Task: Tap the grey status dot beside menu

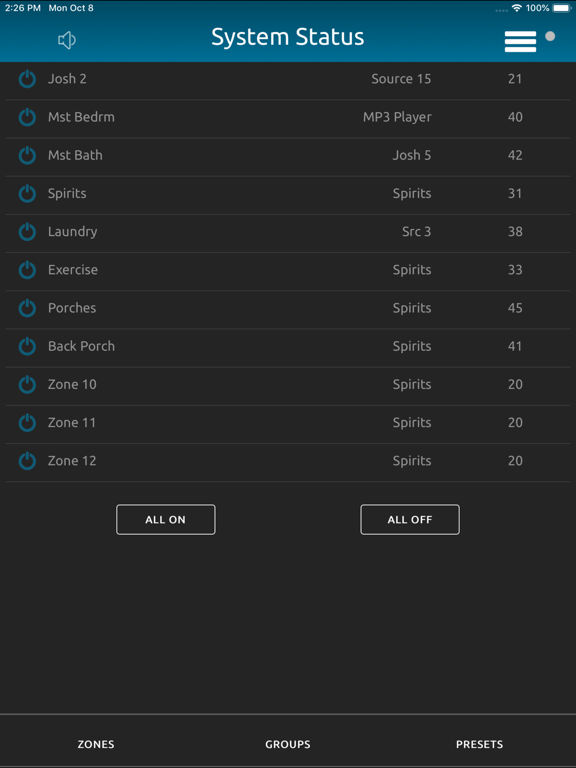Action: pyautogui.click(x=550, y=36)
